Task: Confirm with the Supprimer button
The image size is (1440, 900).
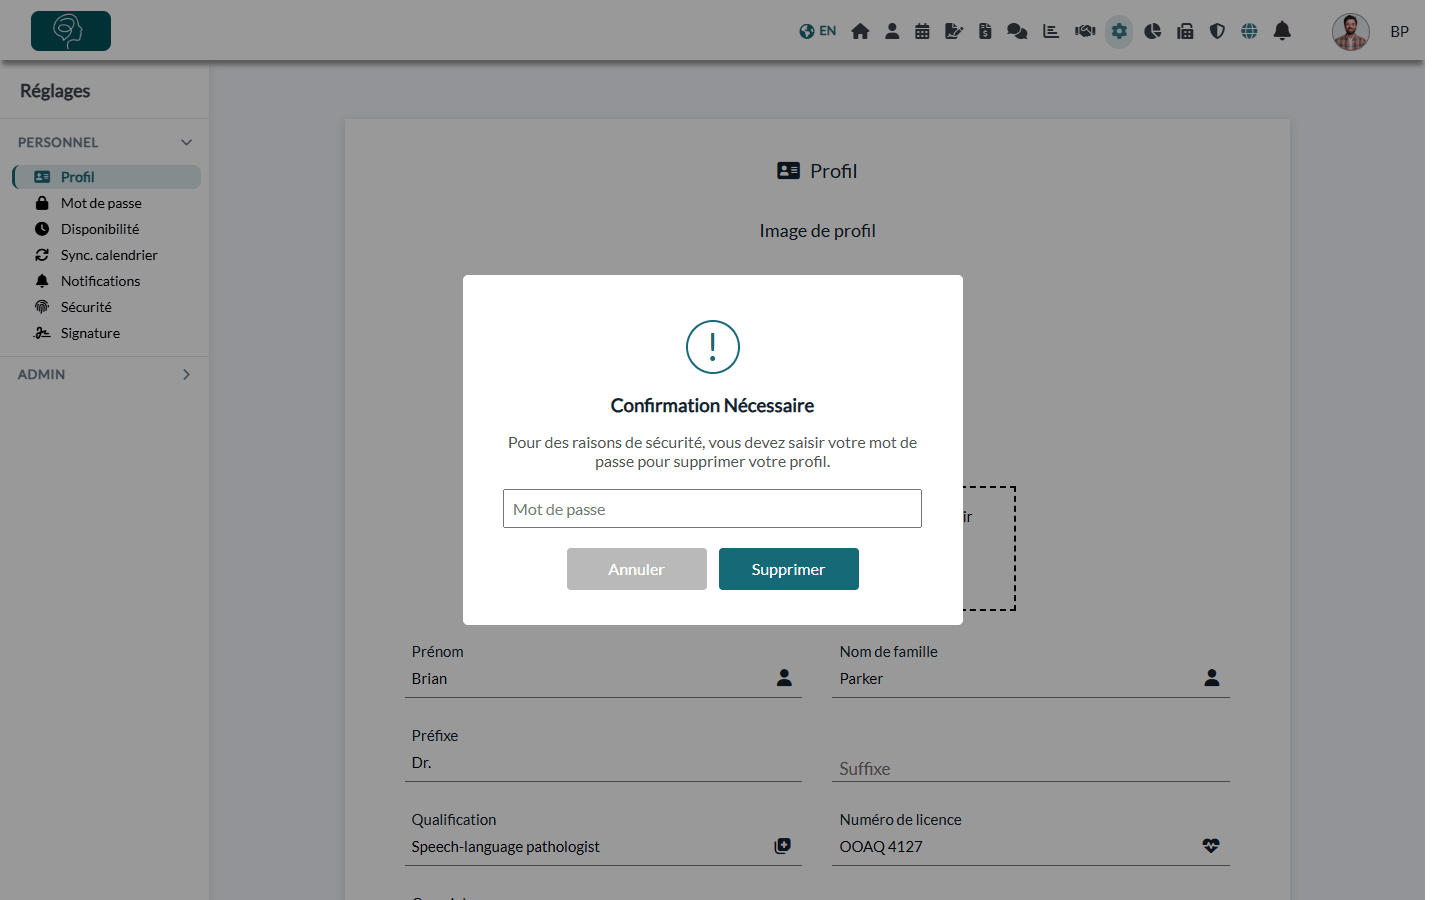Action: tap(789, 569)
